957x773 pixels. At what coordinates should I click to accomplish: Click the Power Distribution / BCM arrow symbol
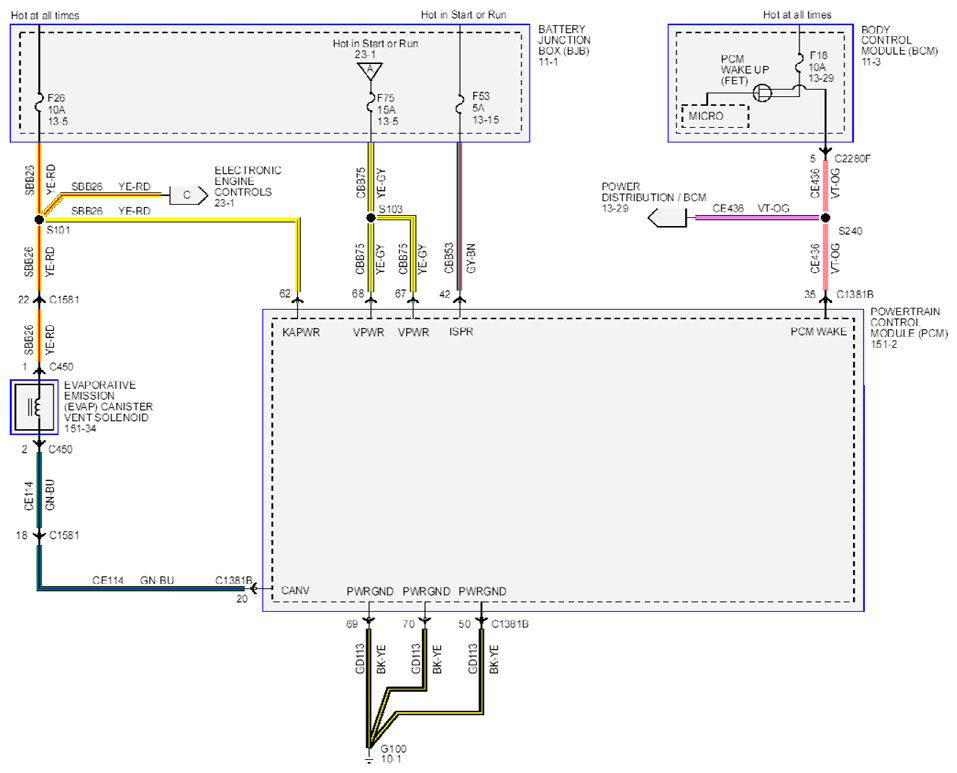click(x=666, y=217)
